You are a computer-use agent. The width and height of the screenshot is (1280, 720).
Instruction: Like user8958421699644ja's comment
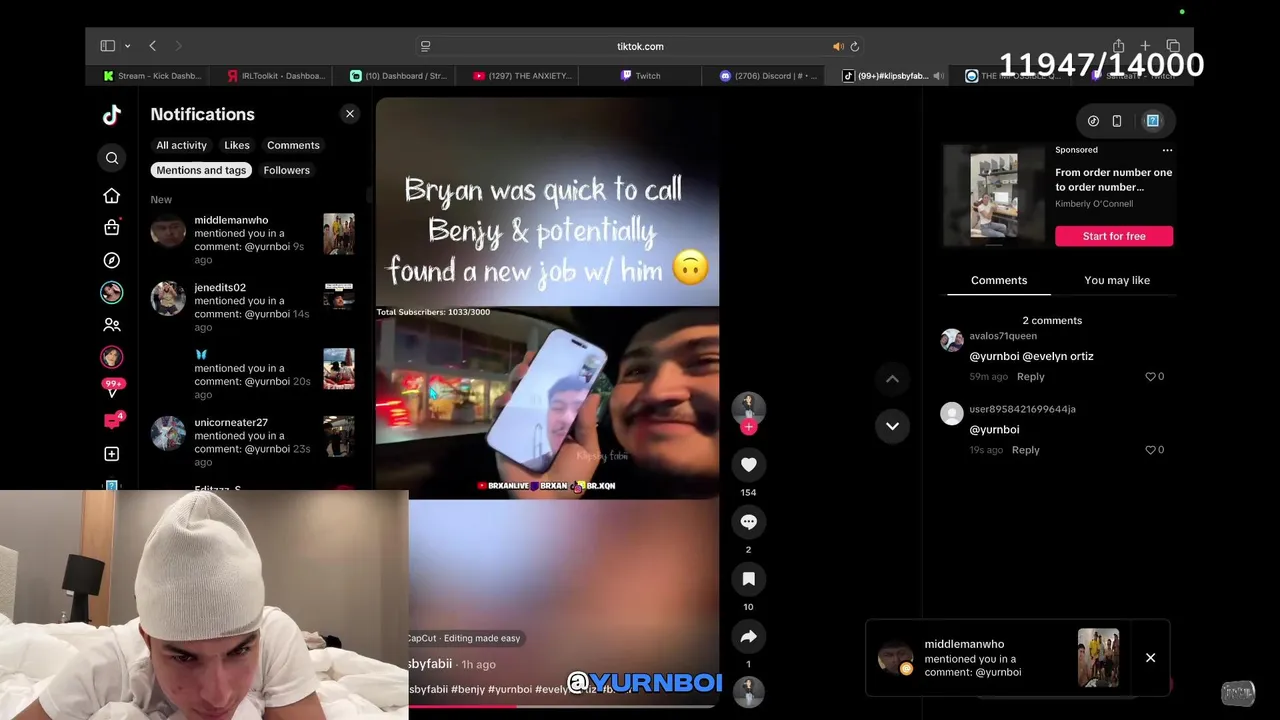coord(1150,450)
